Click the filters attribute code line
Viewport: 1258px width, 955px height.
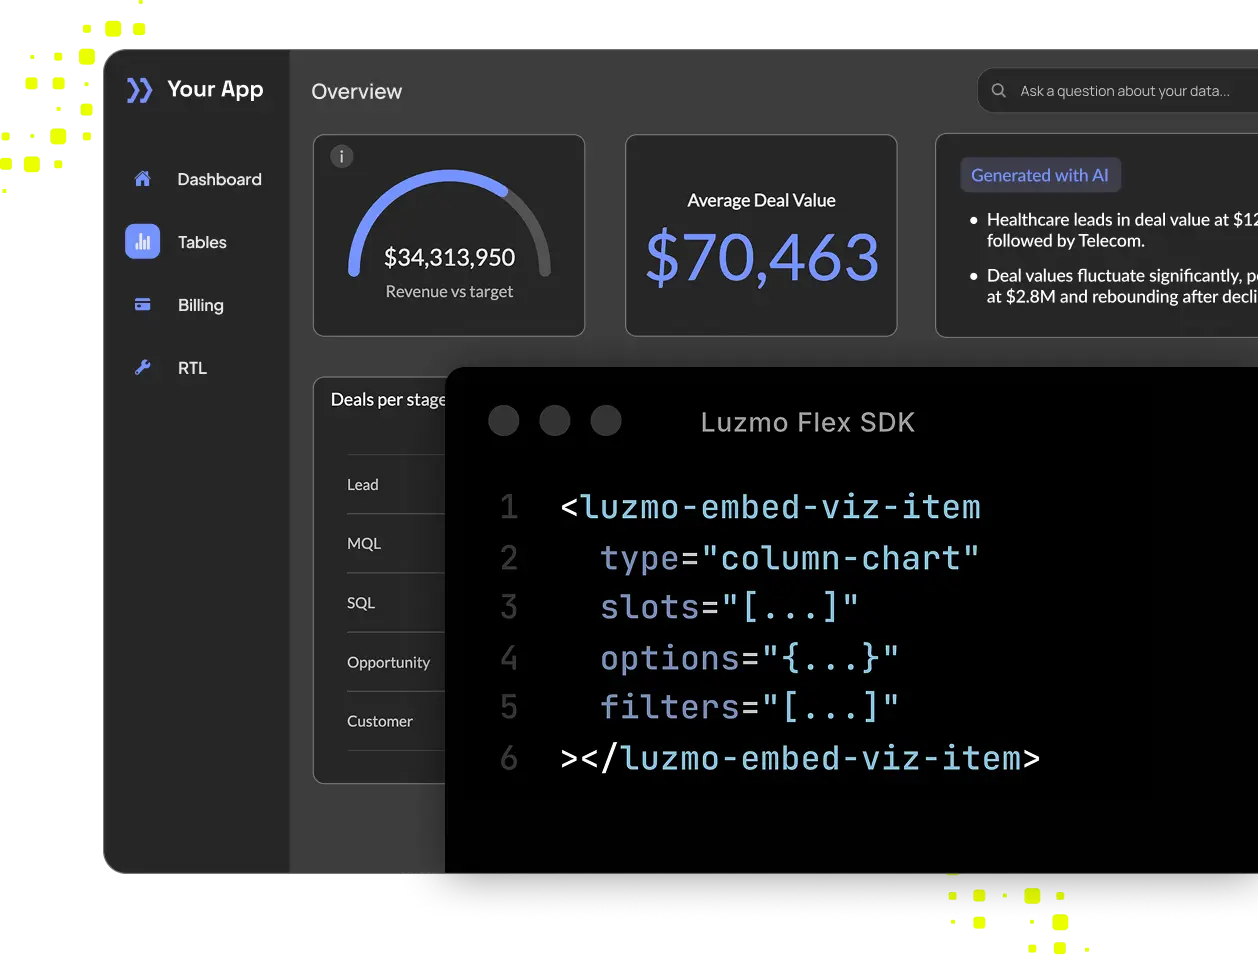pyautogui.click(x=749, y=707)
